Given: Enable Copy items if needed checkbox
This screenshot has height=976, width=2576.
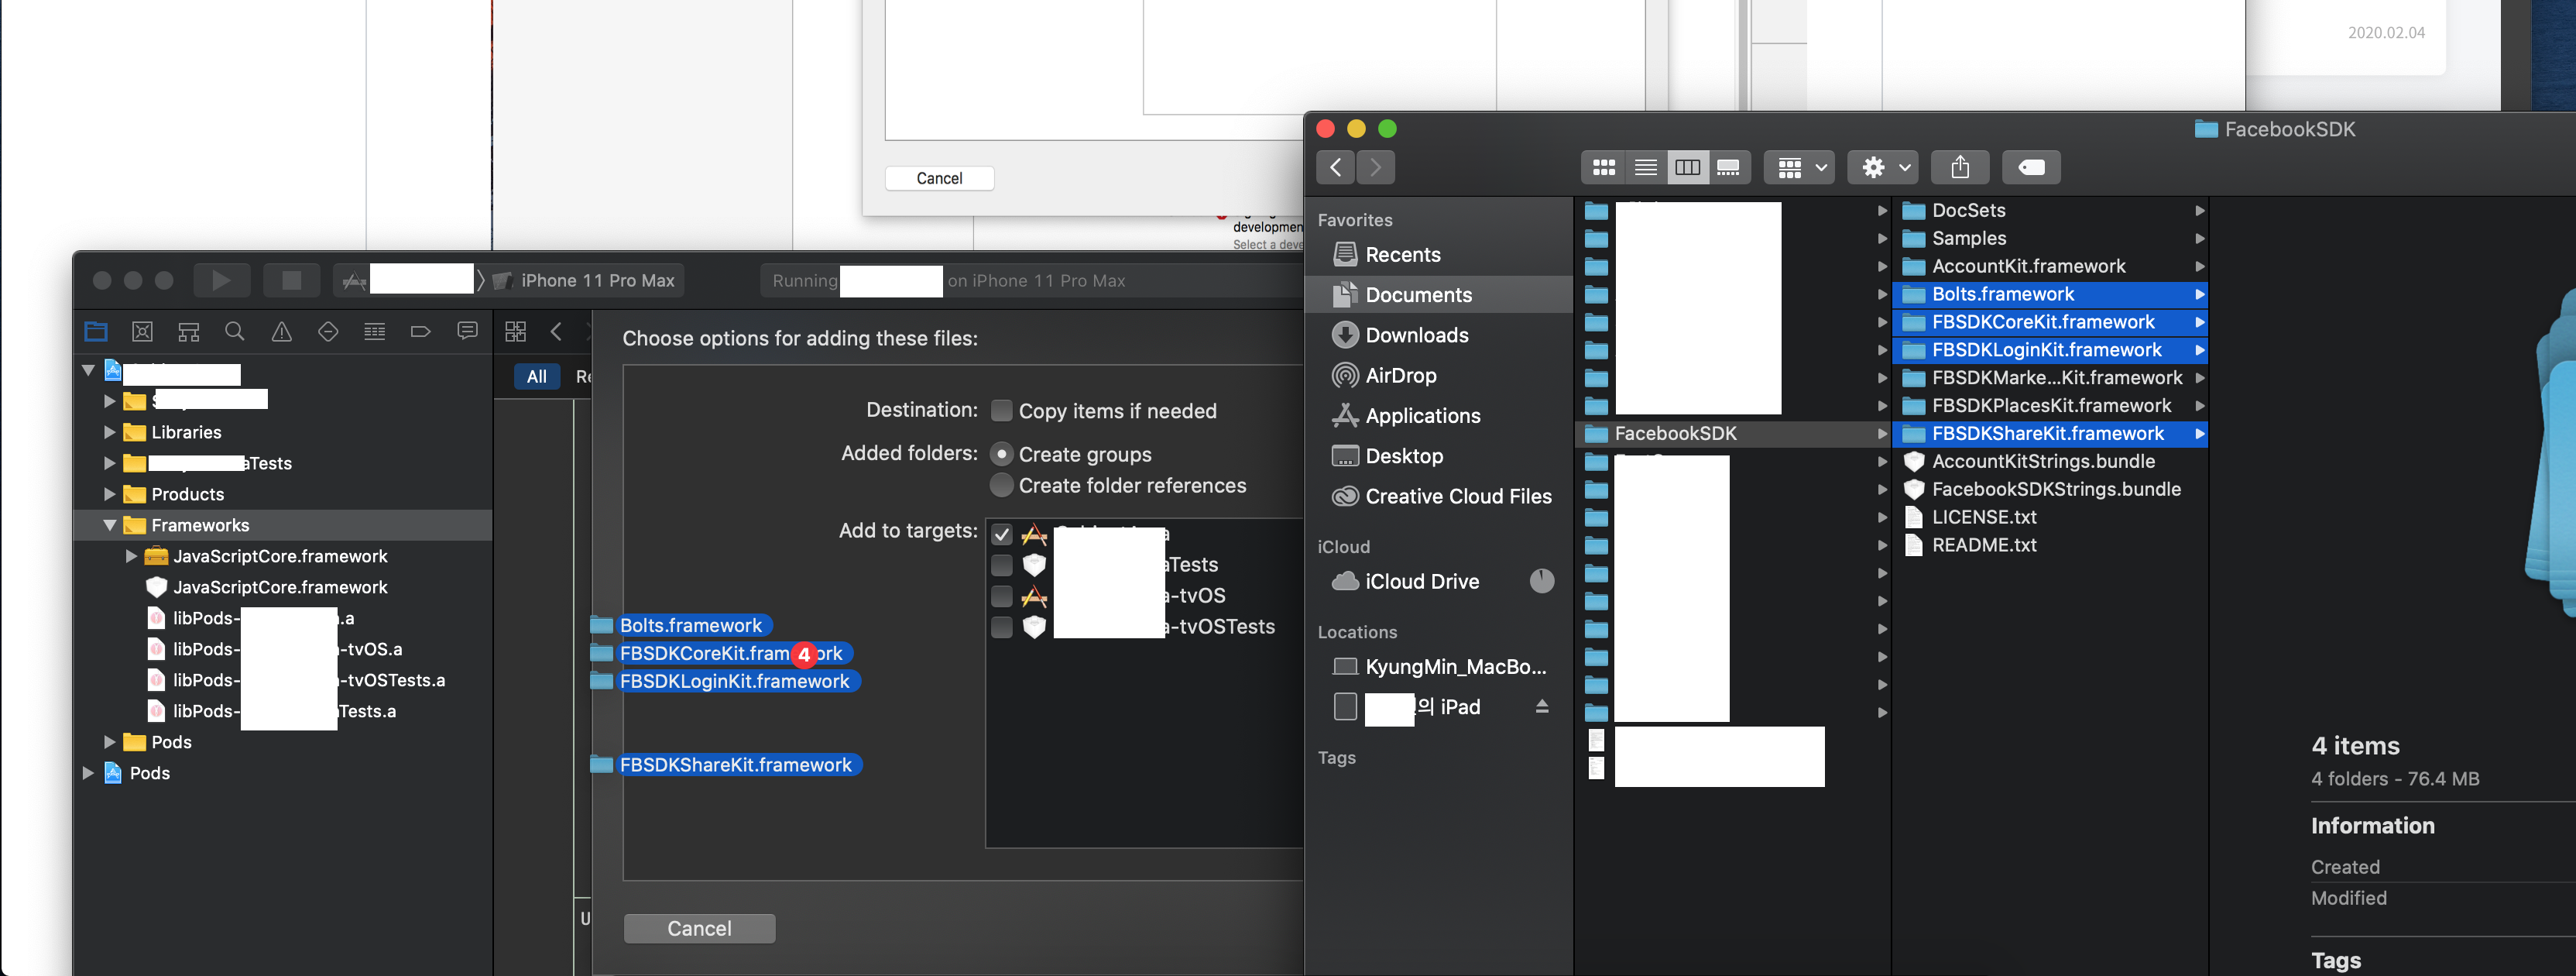Looking at the screenshot, I should coord(1001,411).
